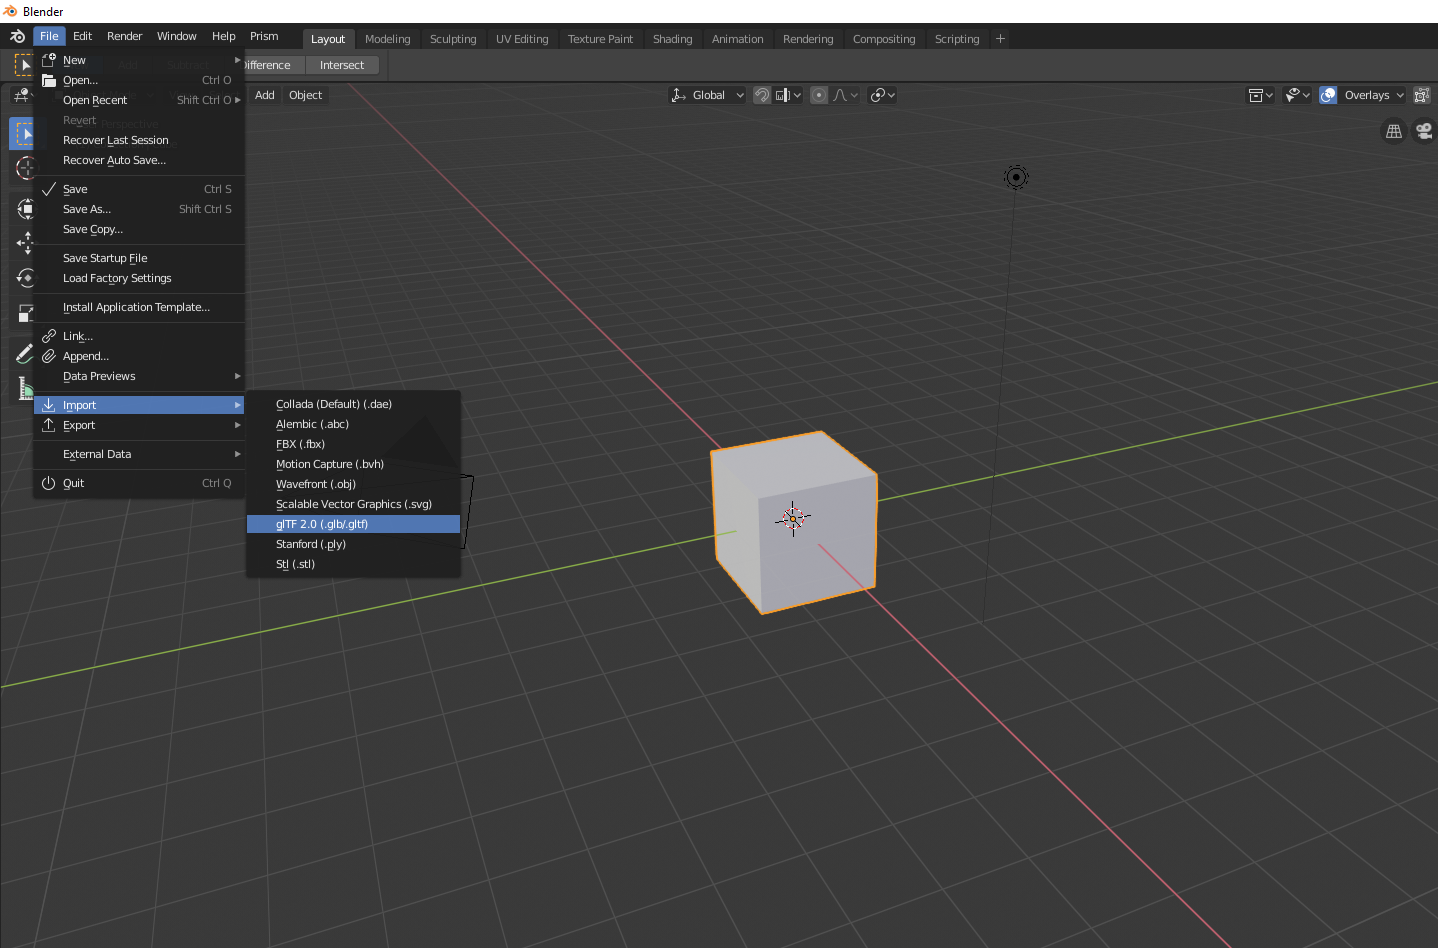
Task: Open the Add menu in viewport header
Action: coord(264,95)
